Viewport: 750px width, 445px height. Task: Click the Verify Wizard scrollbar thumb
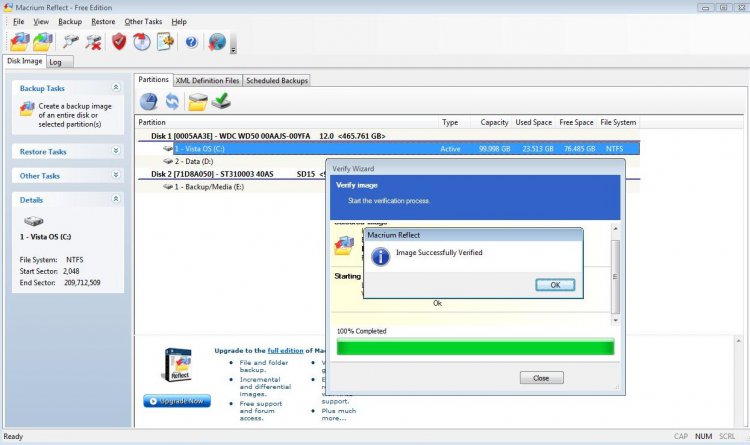coord(616,277)
